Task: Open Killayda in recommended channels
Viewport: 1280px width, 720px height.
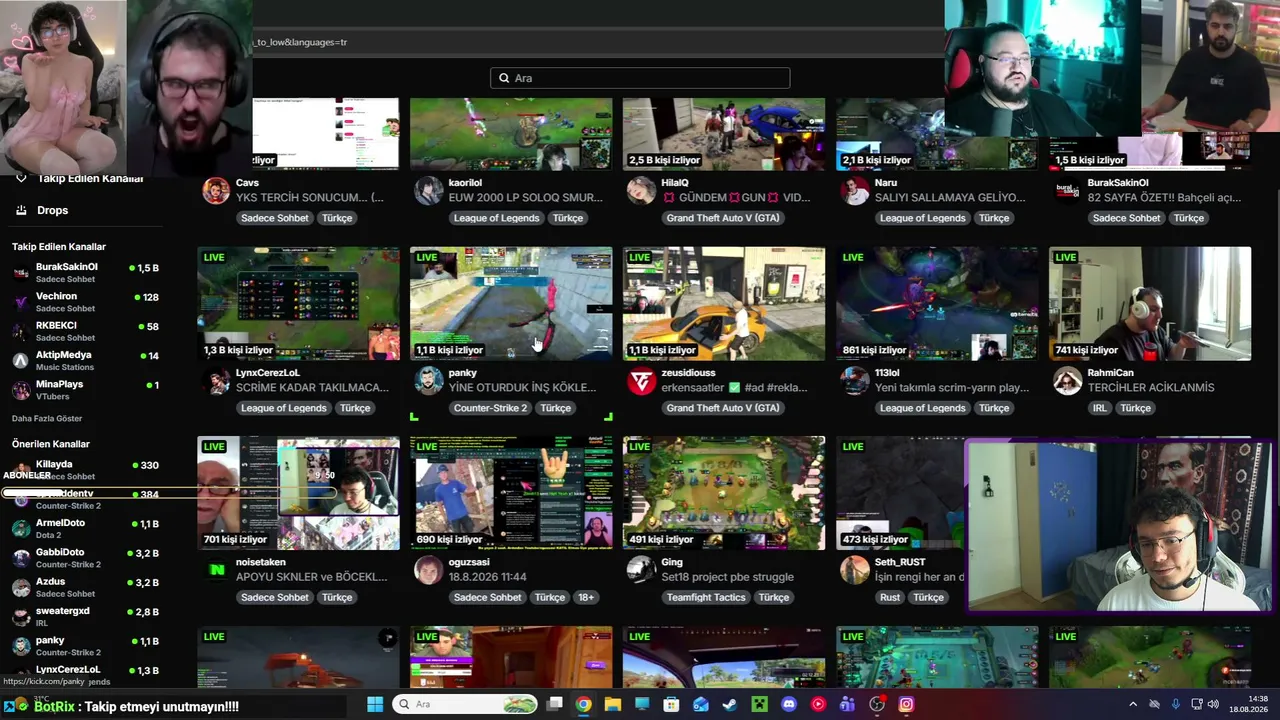Action: coord(86,469)
